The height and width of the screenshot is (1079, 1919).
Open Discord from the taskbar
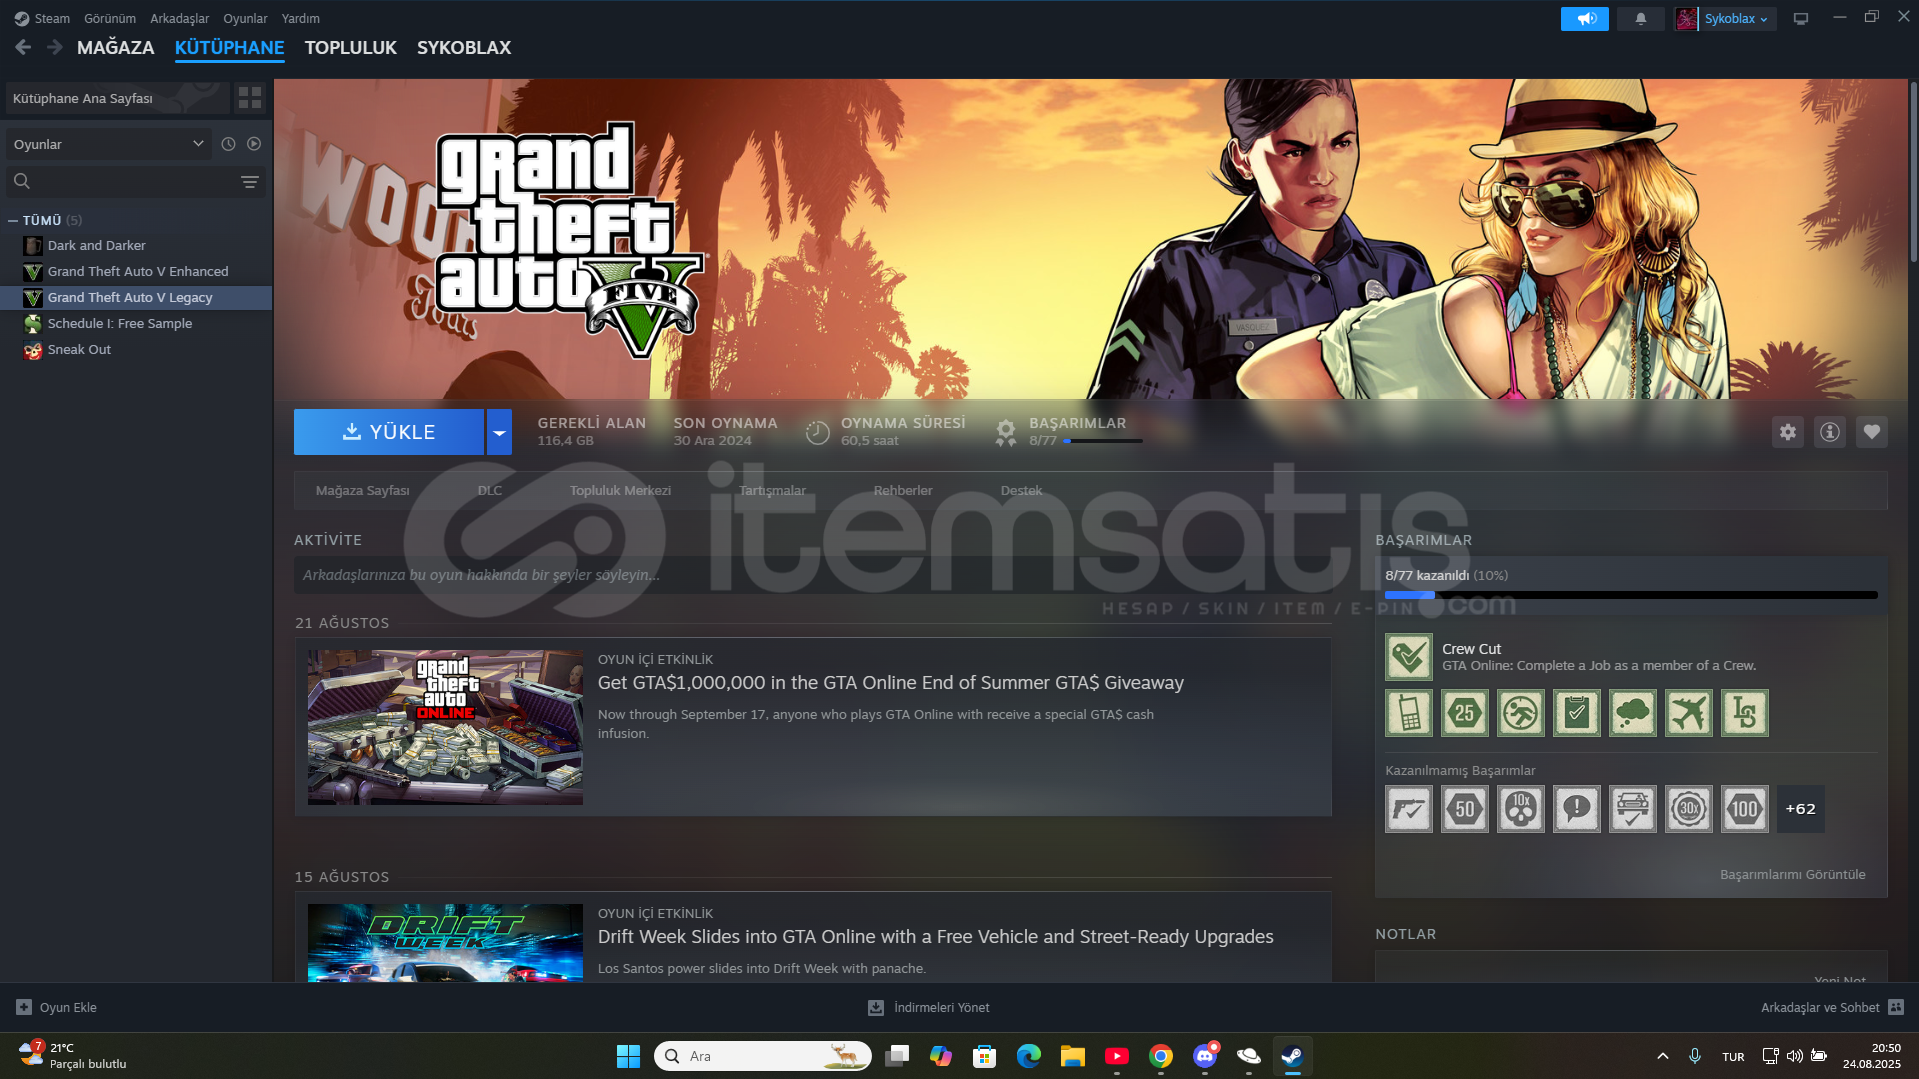click(x=1205, y=1056)
